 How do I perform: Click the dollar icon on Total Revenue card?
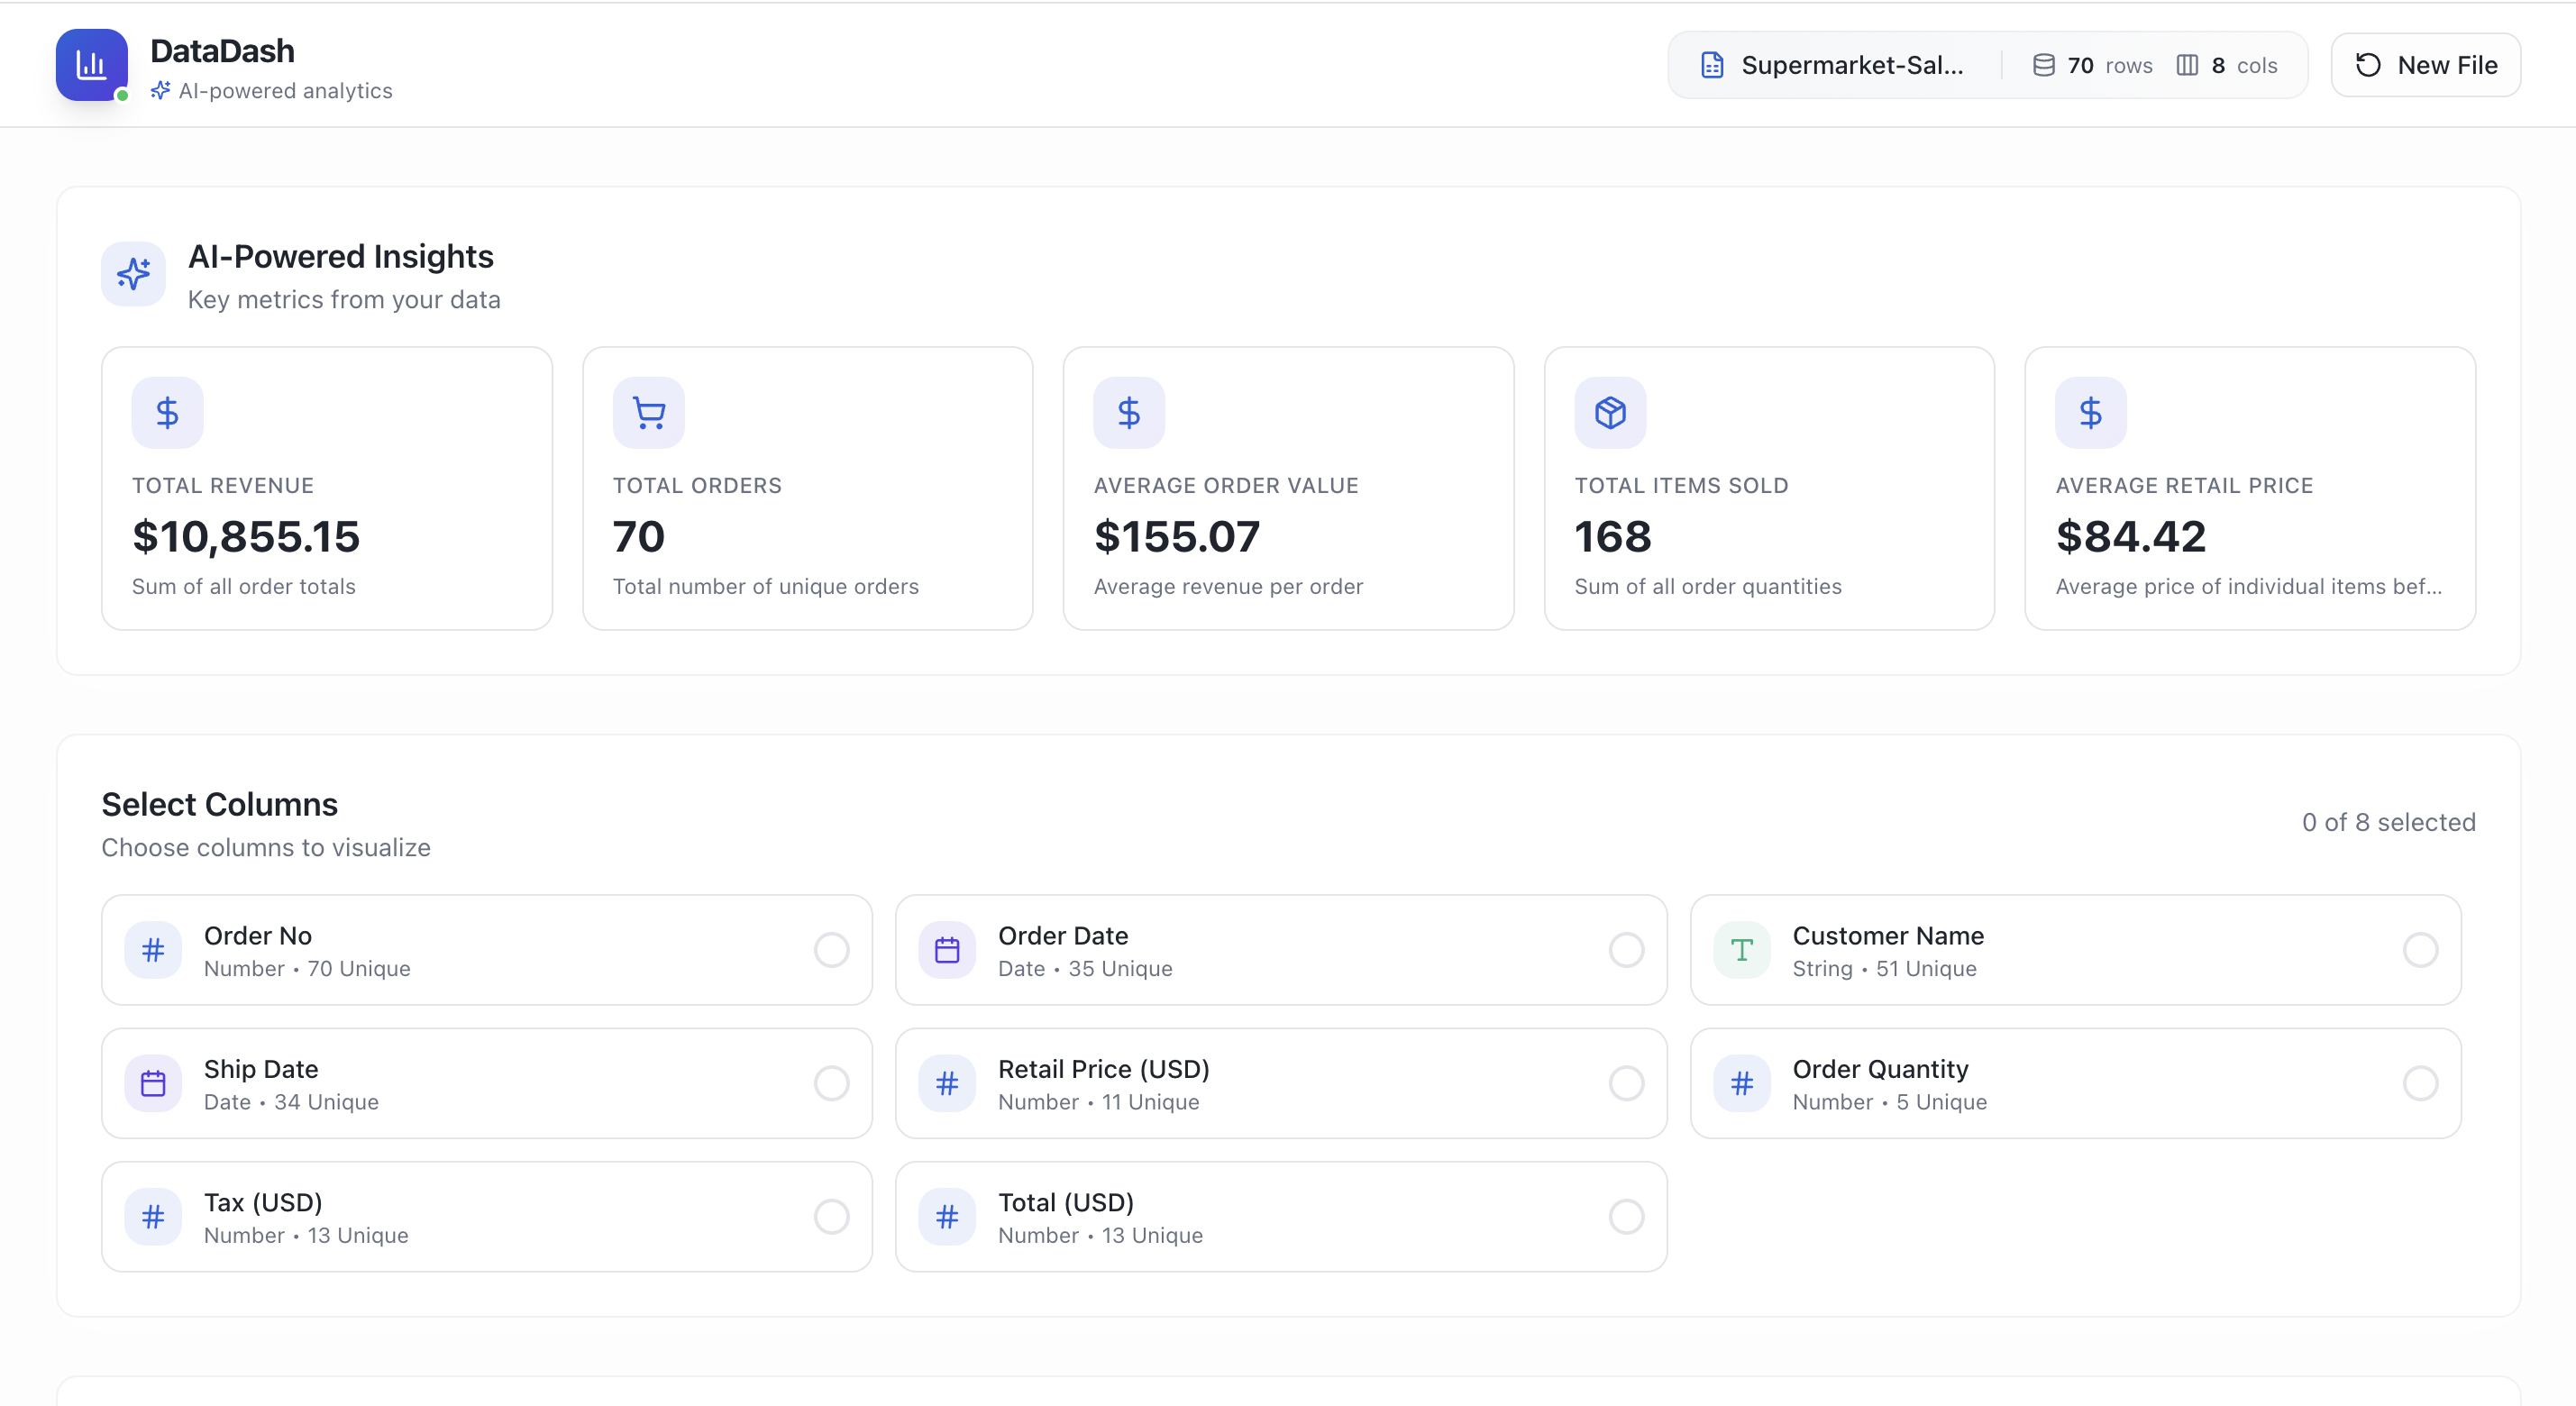tap(167, 411)
